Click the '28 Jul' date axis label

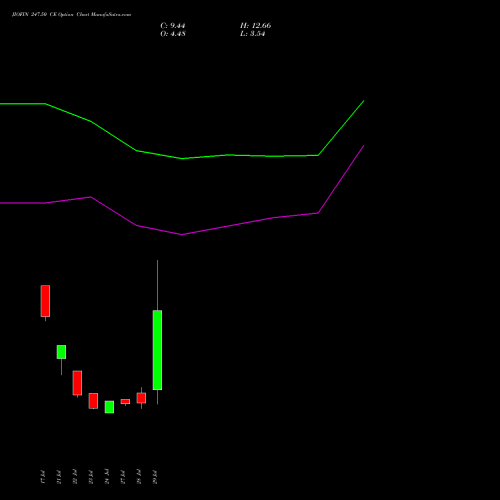click(139, 477)
